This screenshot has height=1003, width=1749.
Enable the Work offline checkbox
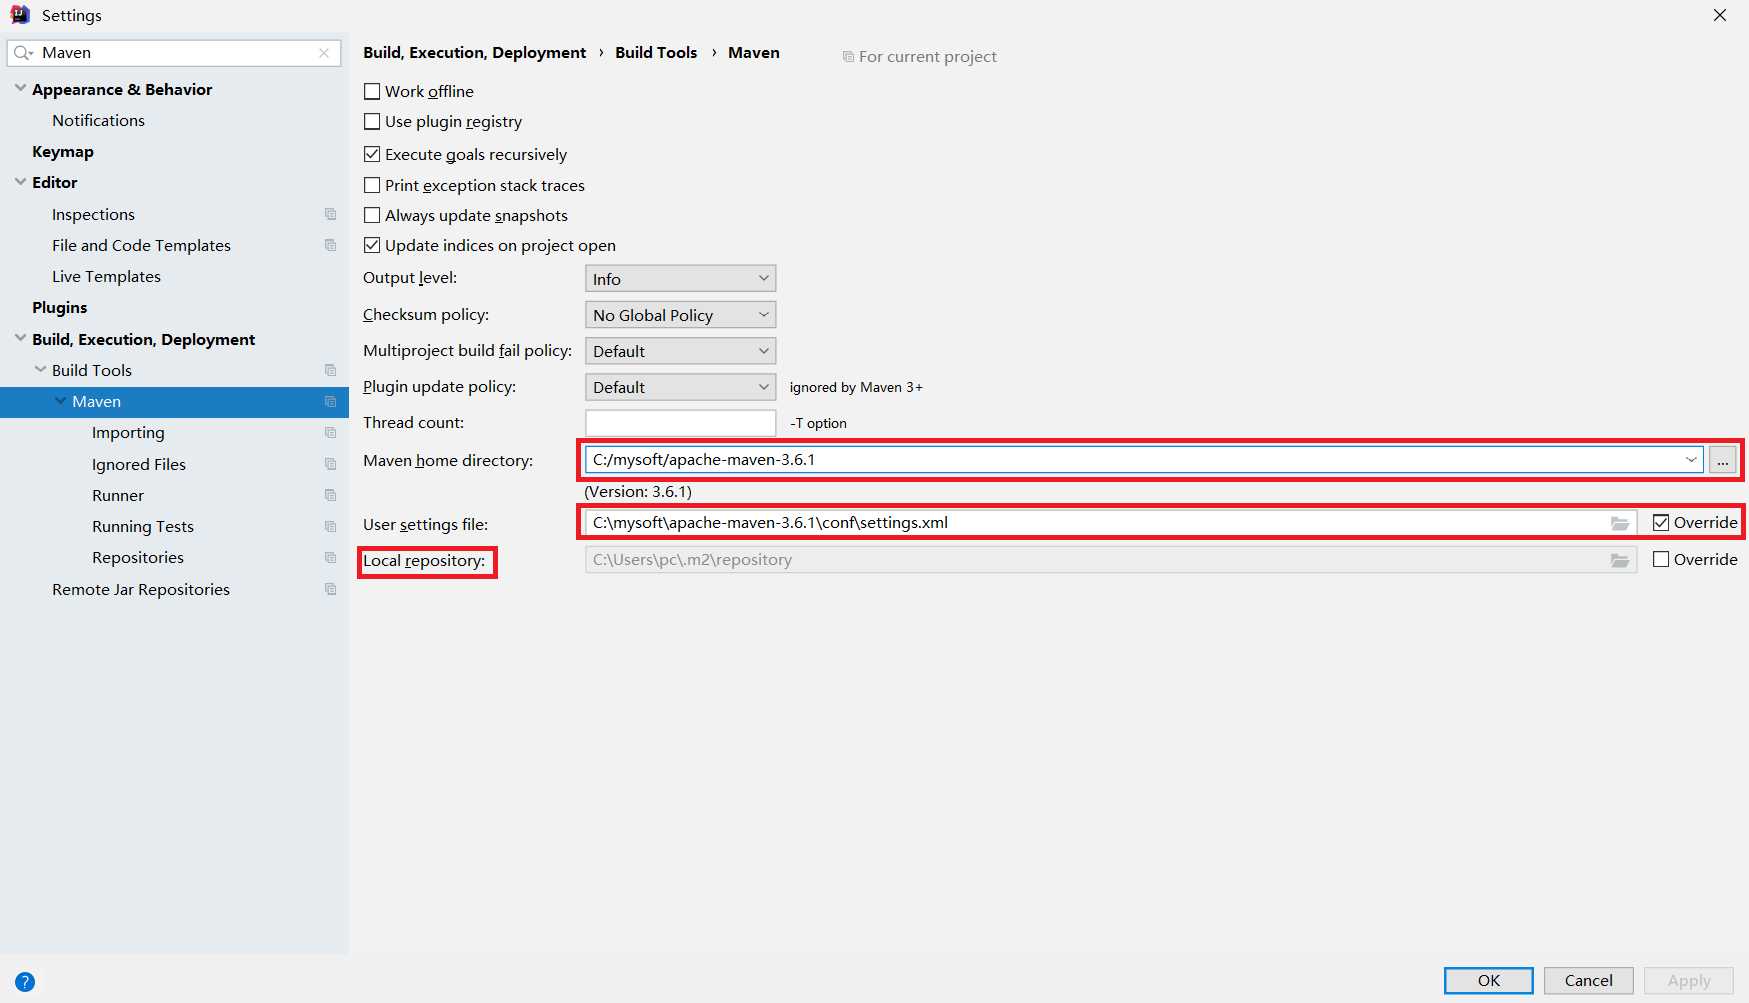pyautogui.click(x=372, y=91)
